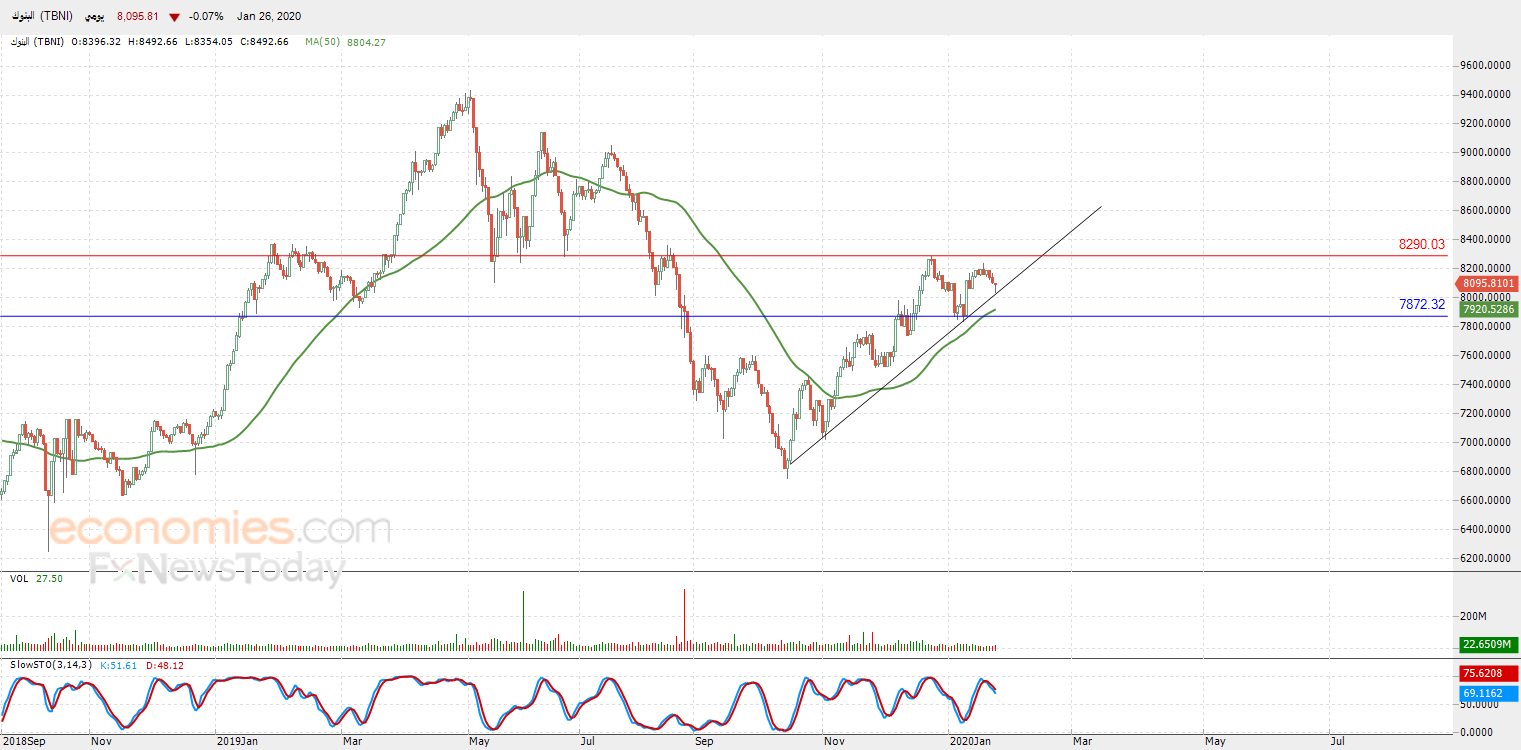Screen dimensions: 1521x750
Task: Click the 6800.0000 price axis label
Action: 1484,472
